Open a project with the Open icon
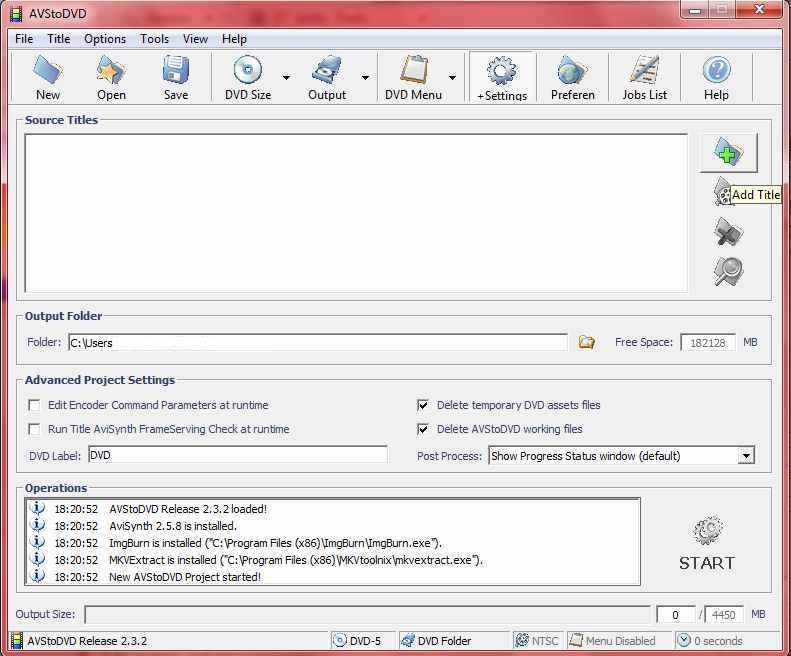 [111, 70]
